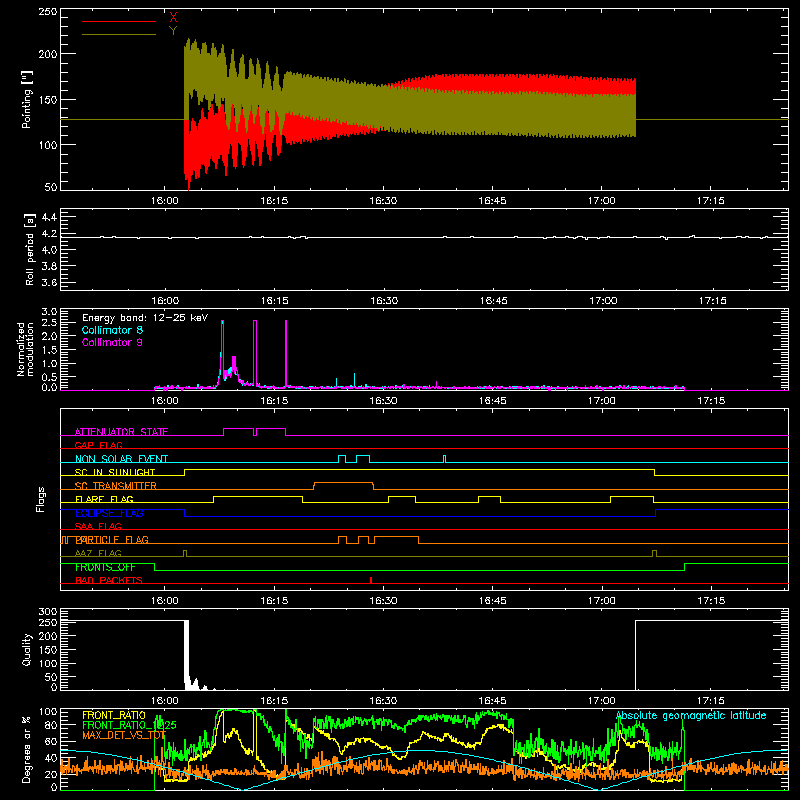Click the red BAD_PACKETS spike near 16:28
The image size is (800, 800).
371,580
